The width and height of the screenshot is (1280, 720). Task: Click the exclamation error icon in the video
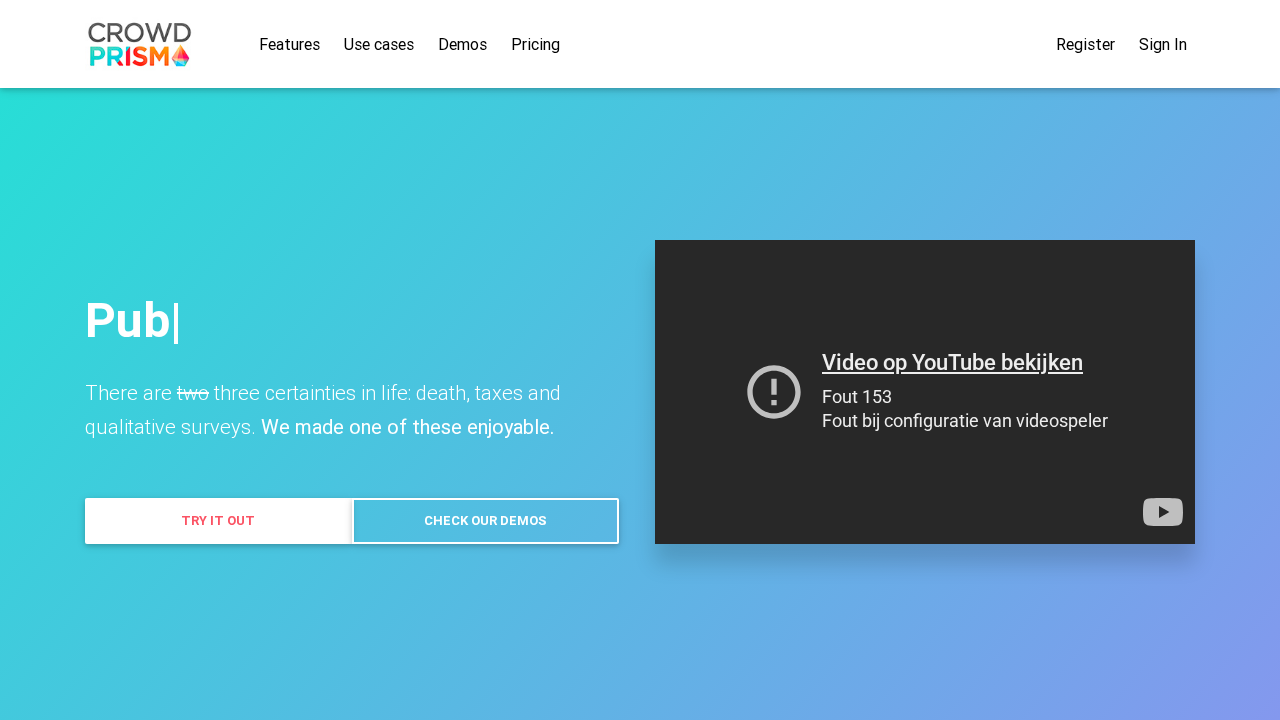pyautogui.click(x=773, y=392)
